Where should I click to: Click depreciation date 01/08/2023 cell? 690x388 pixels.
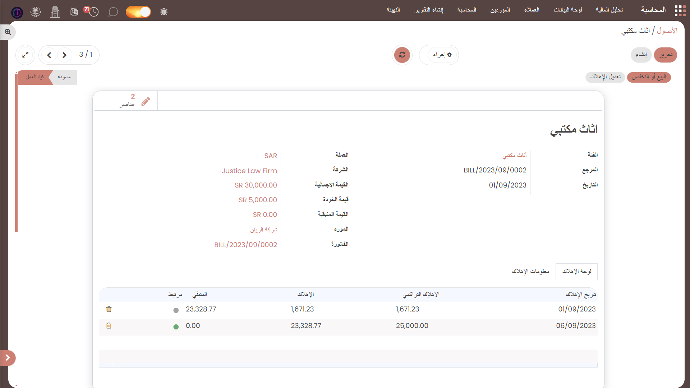577,309
